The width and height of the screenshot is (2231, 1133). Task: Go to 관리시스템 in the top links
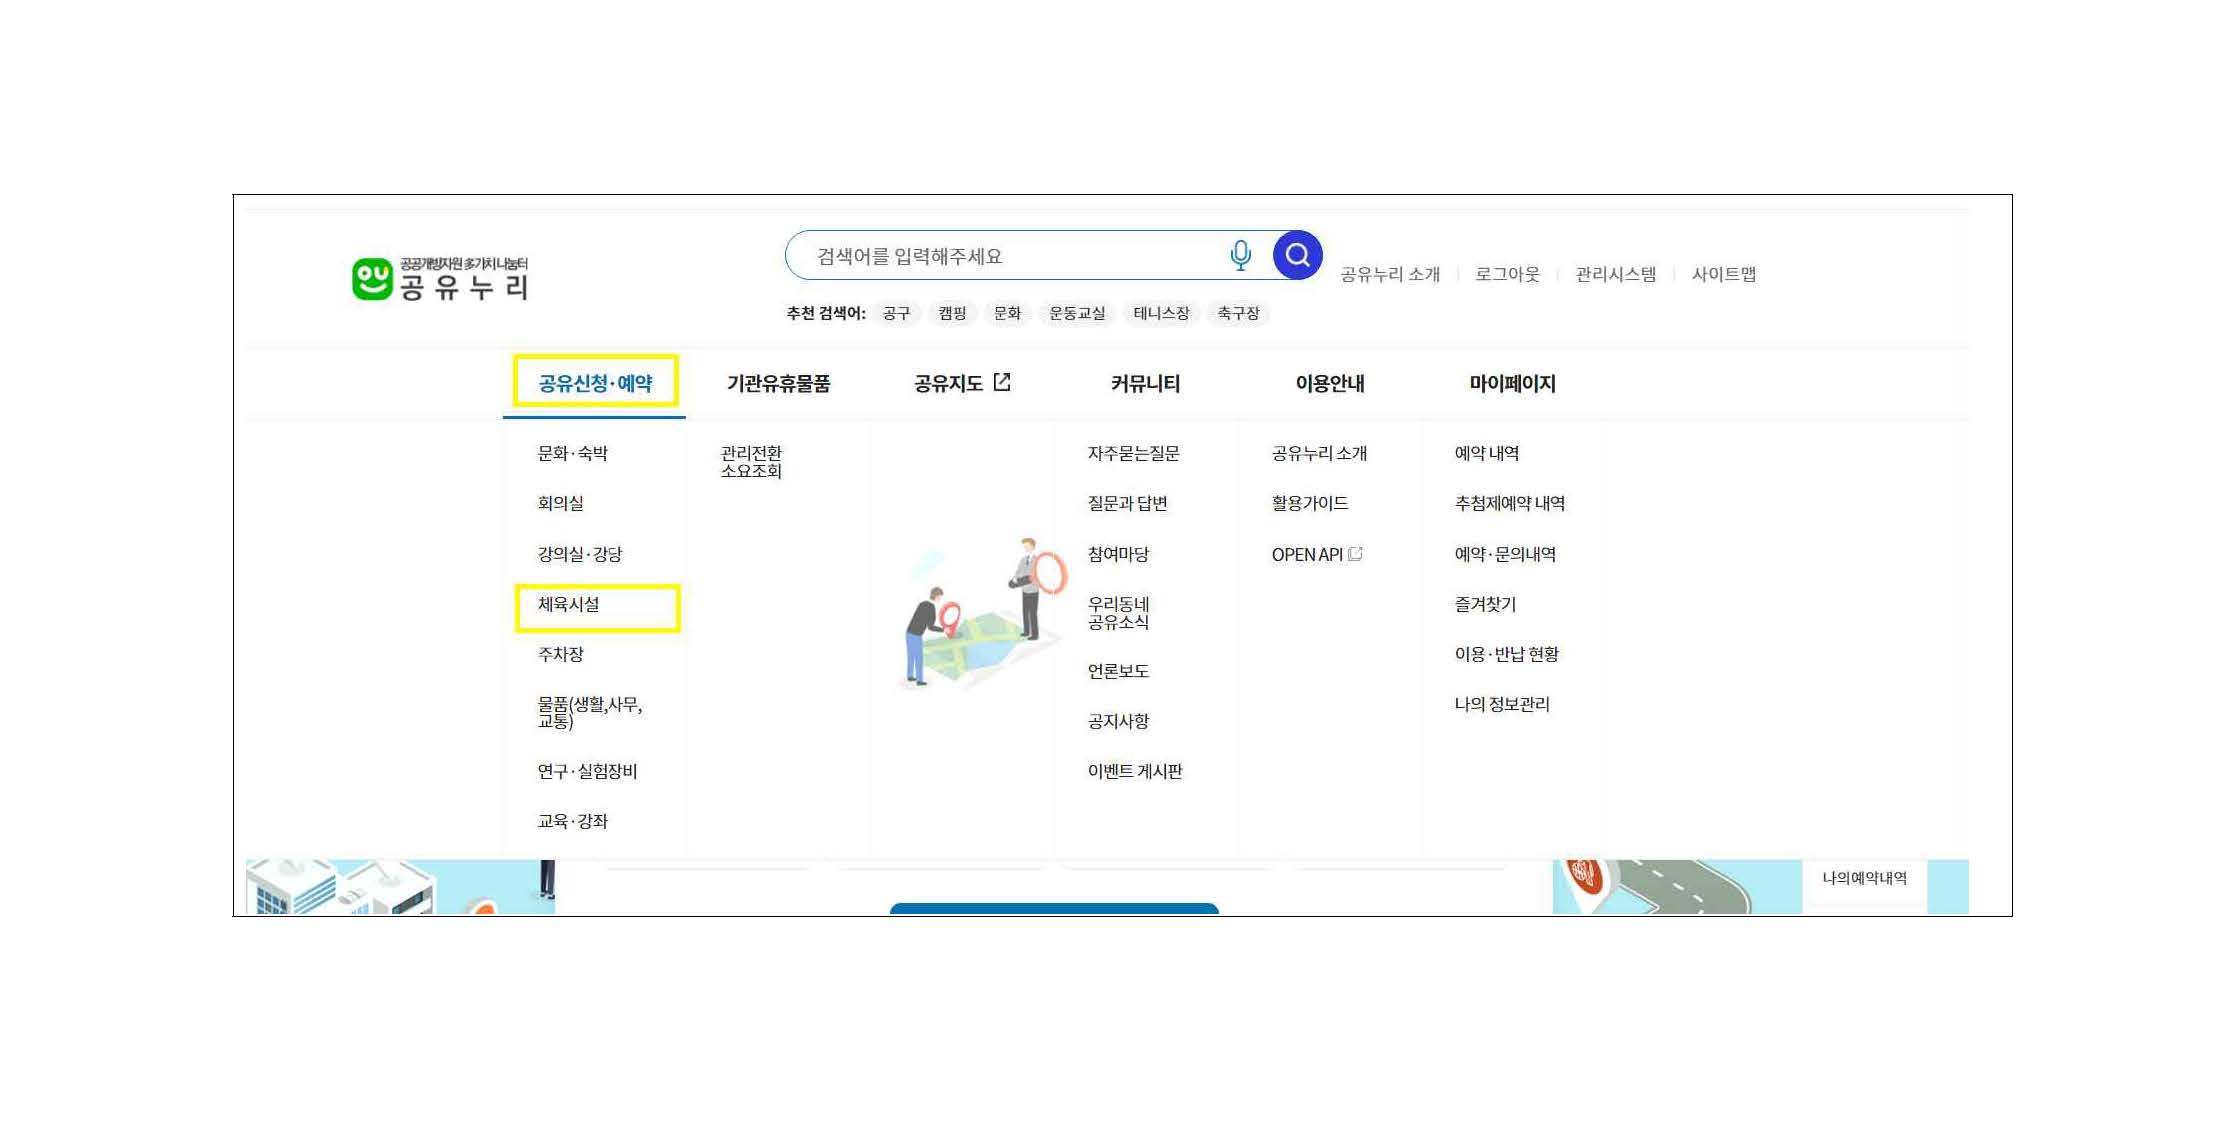tap(1615, 274)
